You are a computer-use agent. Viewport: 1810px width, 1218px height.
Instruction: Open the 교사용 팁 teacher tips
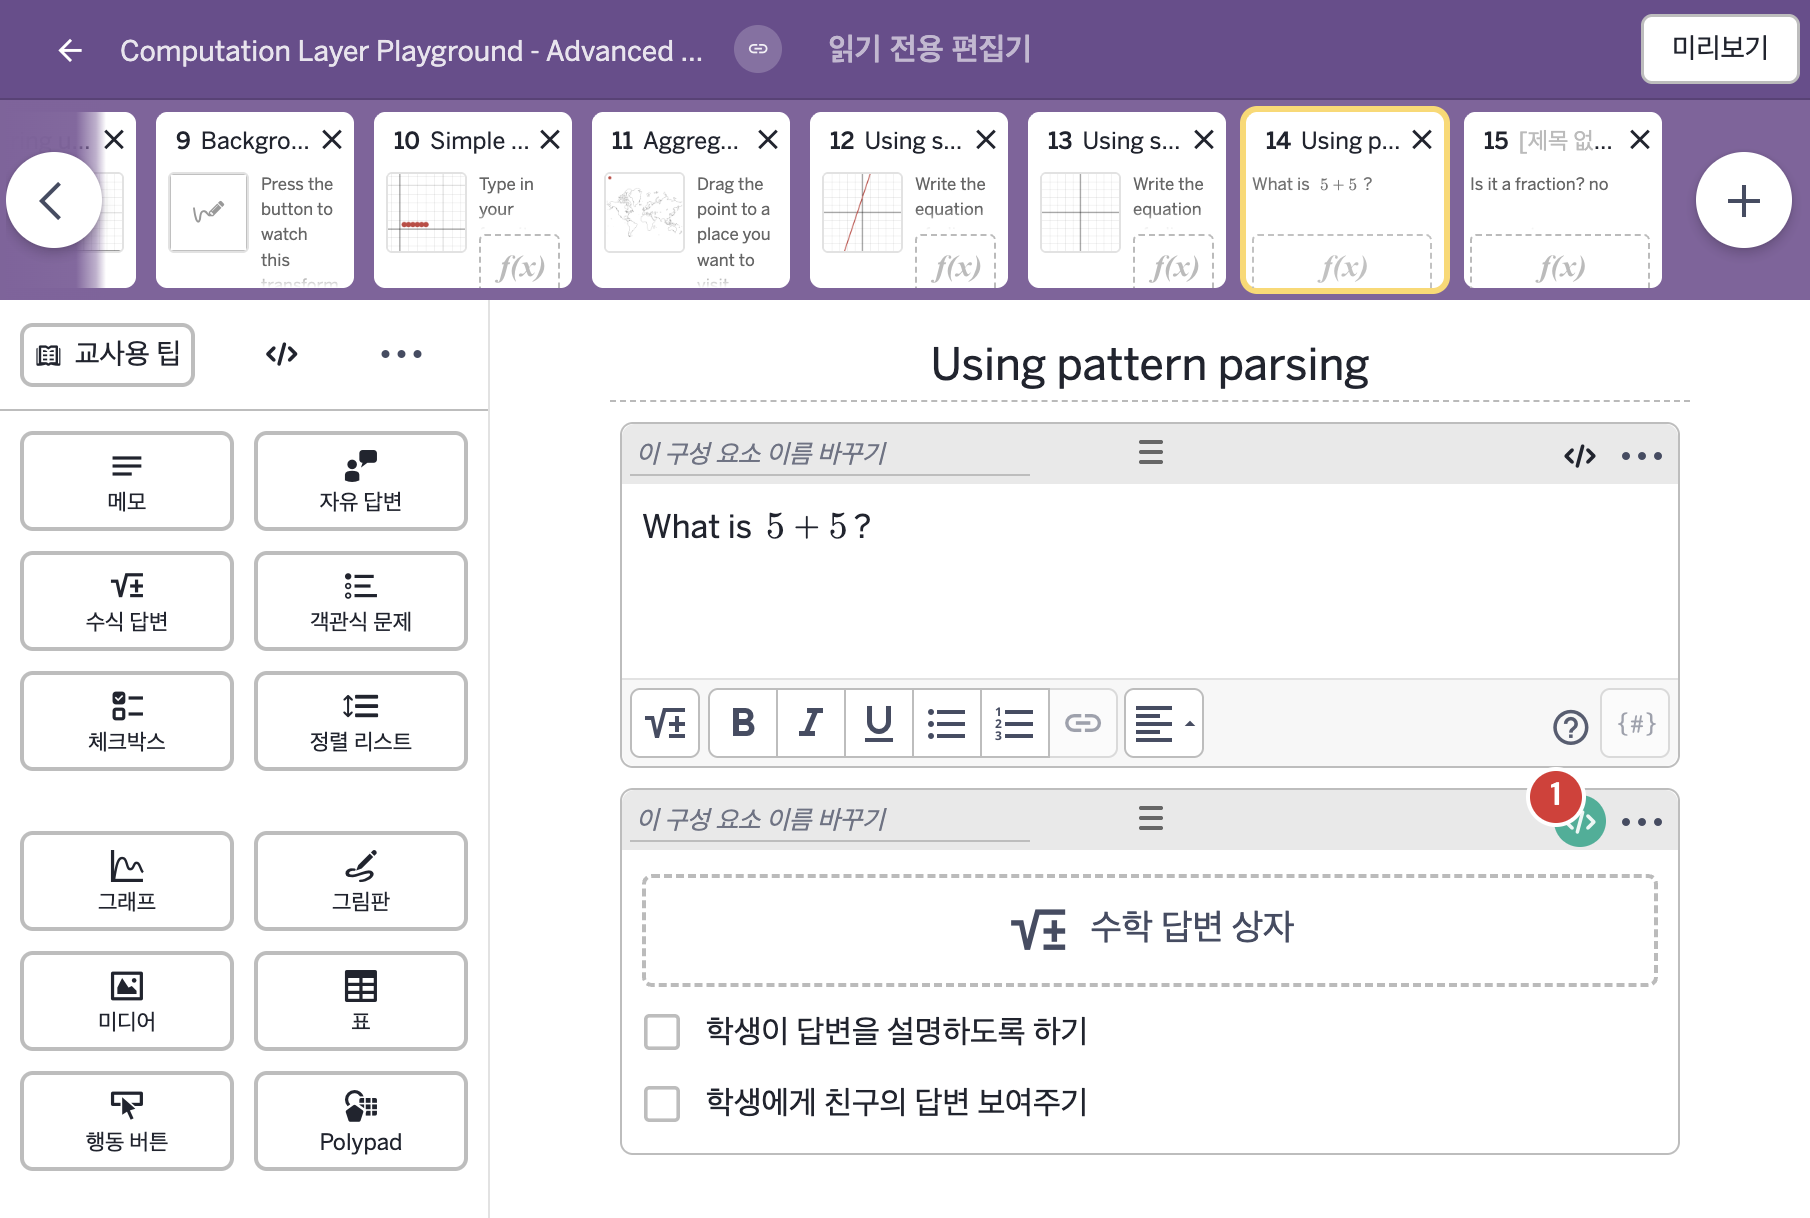coord(108,354)
